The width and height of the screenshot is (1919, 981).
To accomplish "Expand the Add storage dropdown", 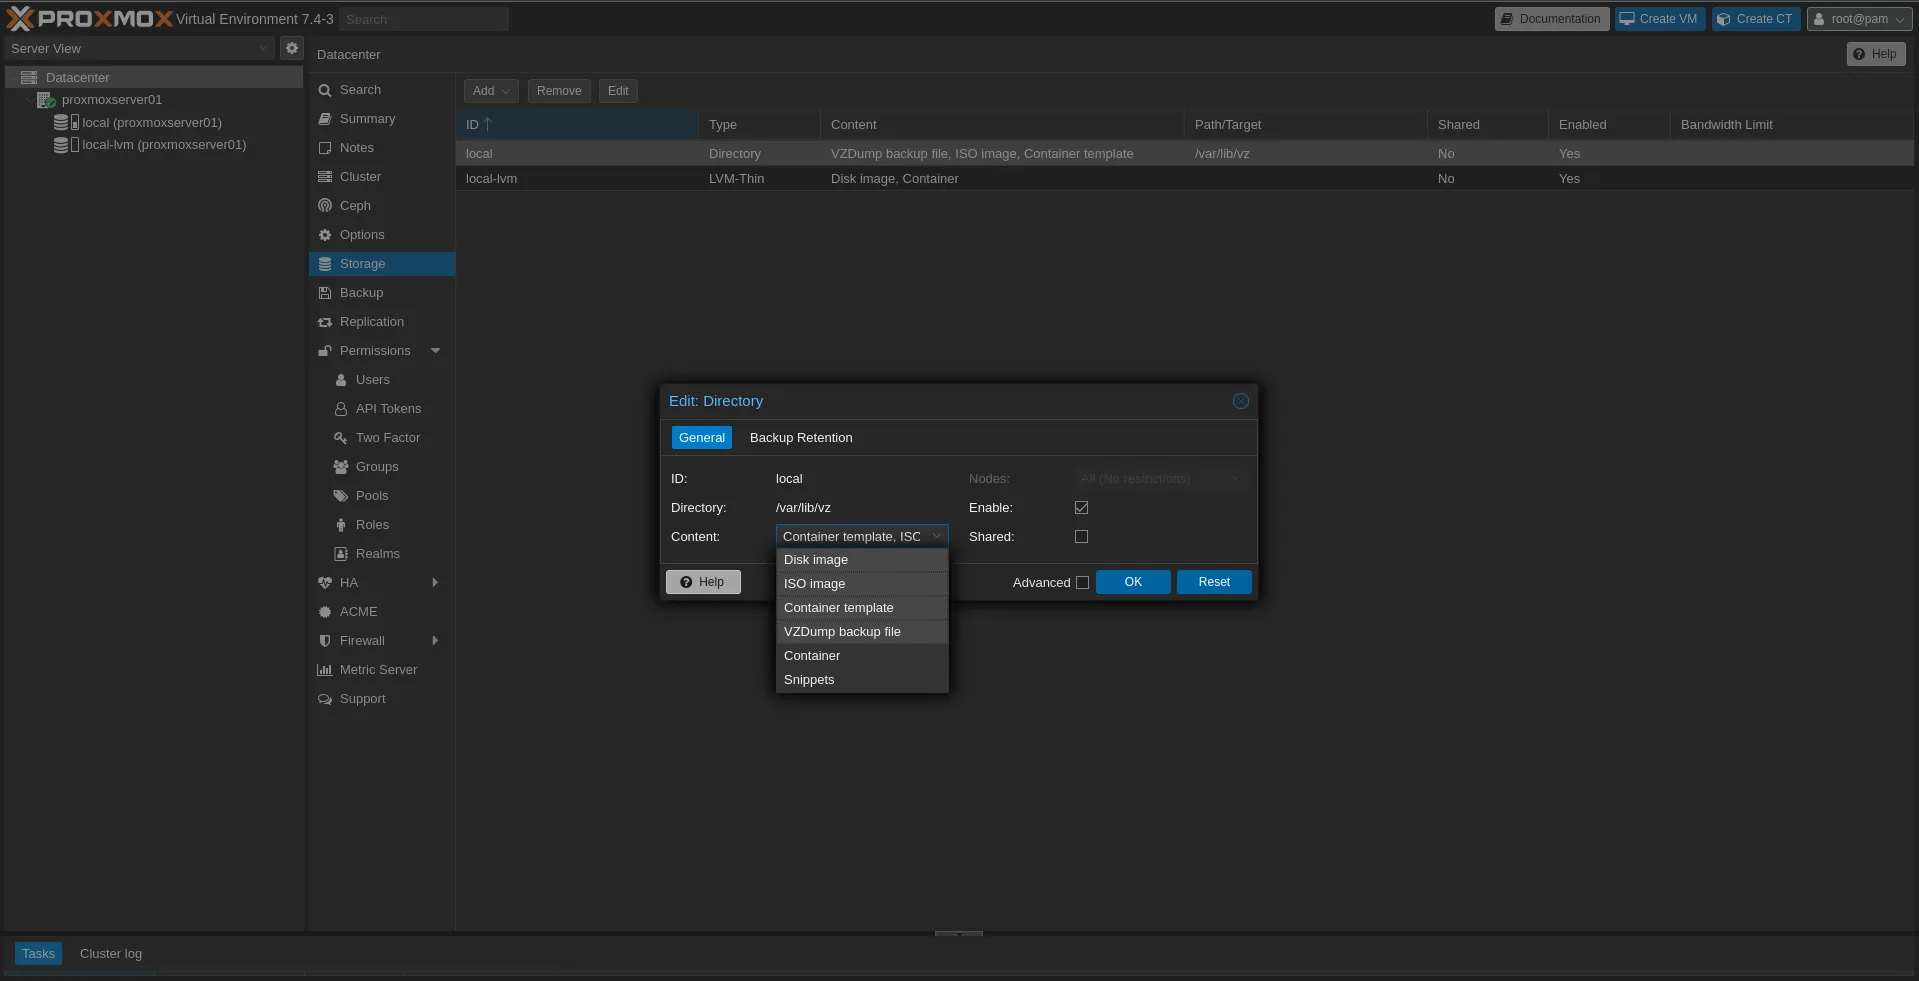I will (491, 91).
